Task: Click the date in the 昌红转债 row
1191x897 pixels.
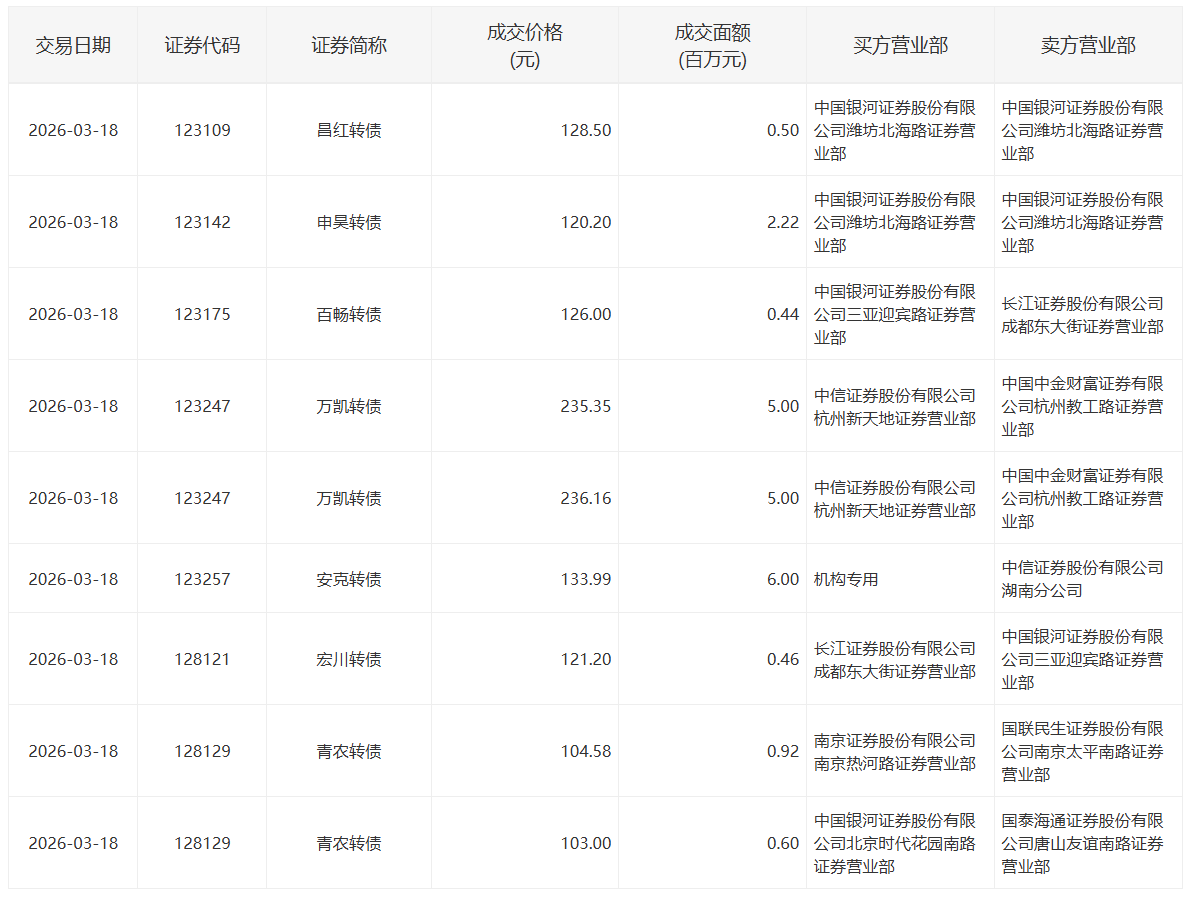Action: coord(73,130)
